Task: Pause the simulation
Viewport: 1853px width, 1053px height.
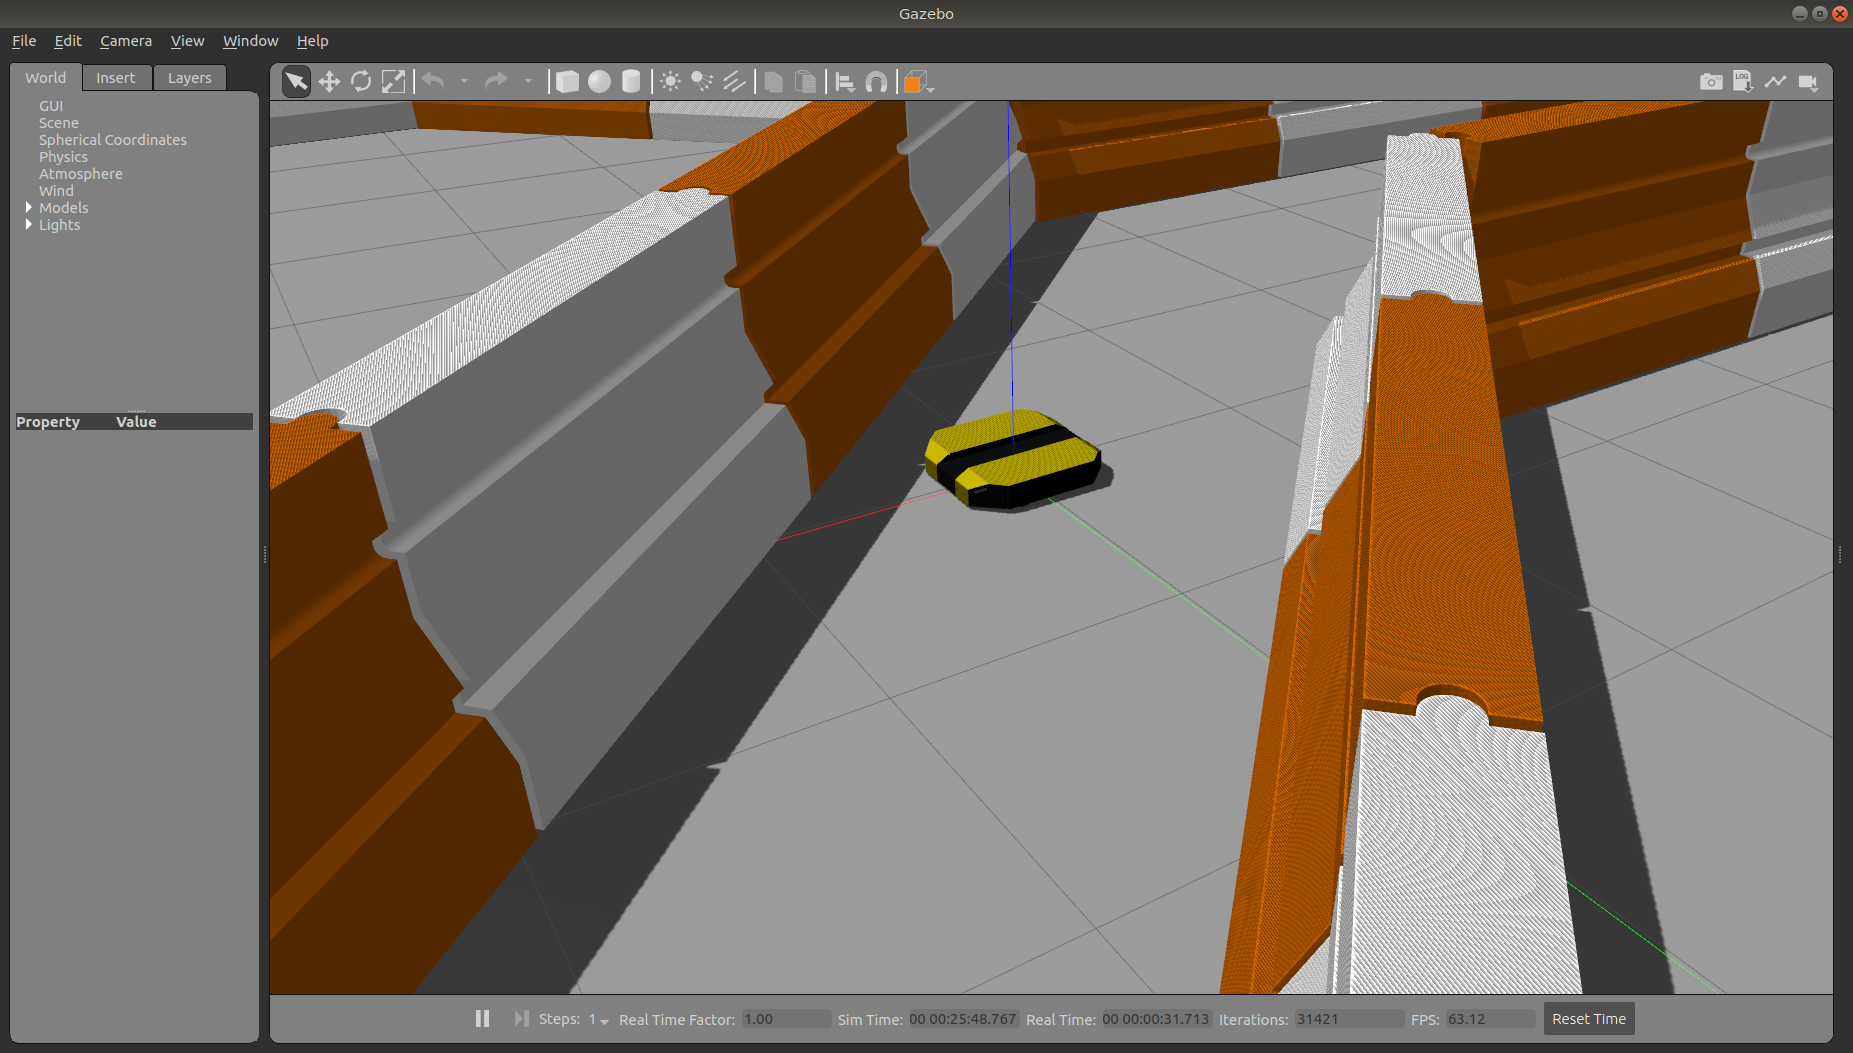Action: pyautogui.click(x=482, y=1018)
